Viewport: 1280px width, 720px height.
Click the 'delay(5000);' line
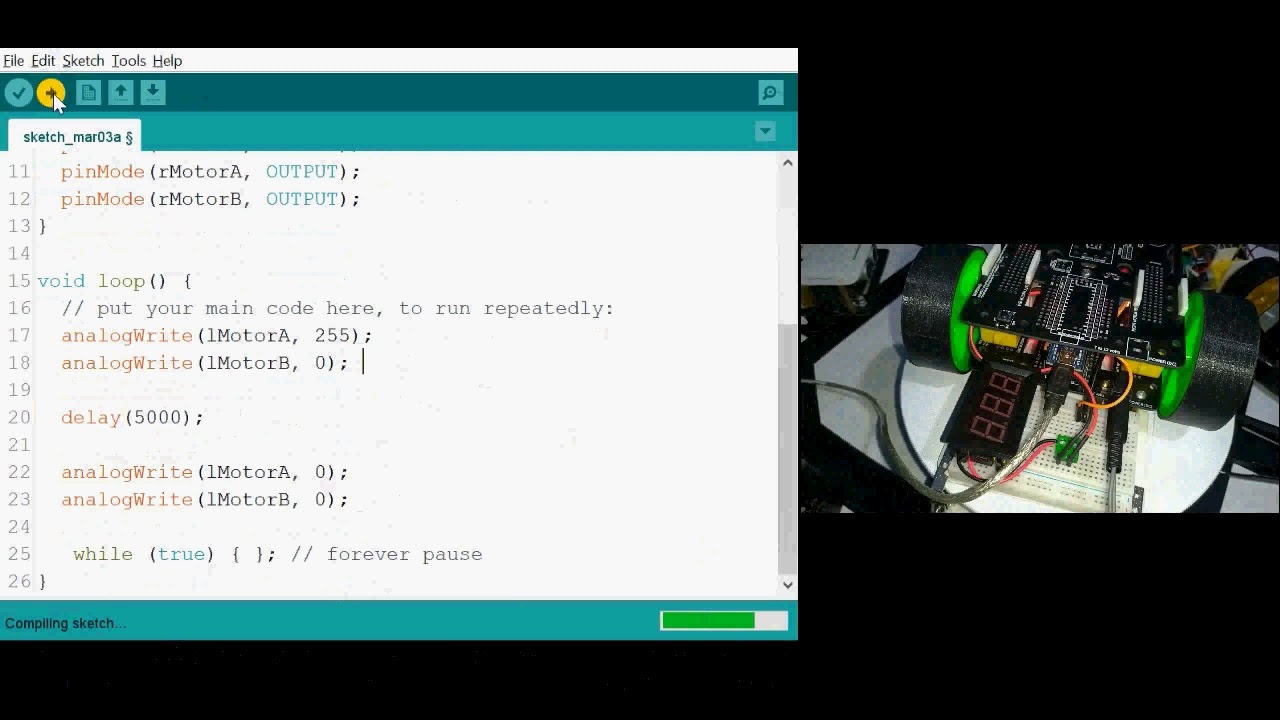click(132, 417)
